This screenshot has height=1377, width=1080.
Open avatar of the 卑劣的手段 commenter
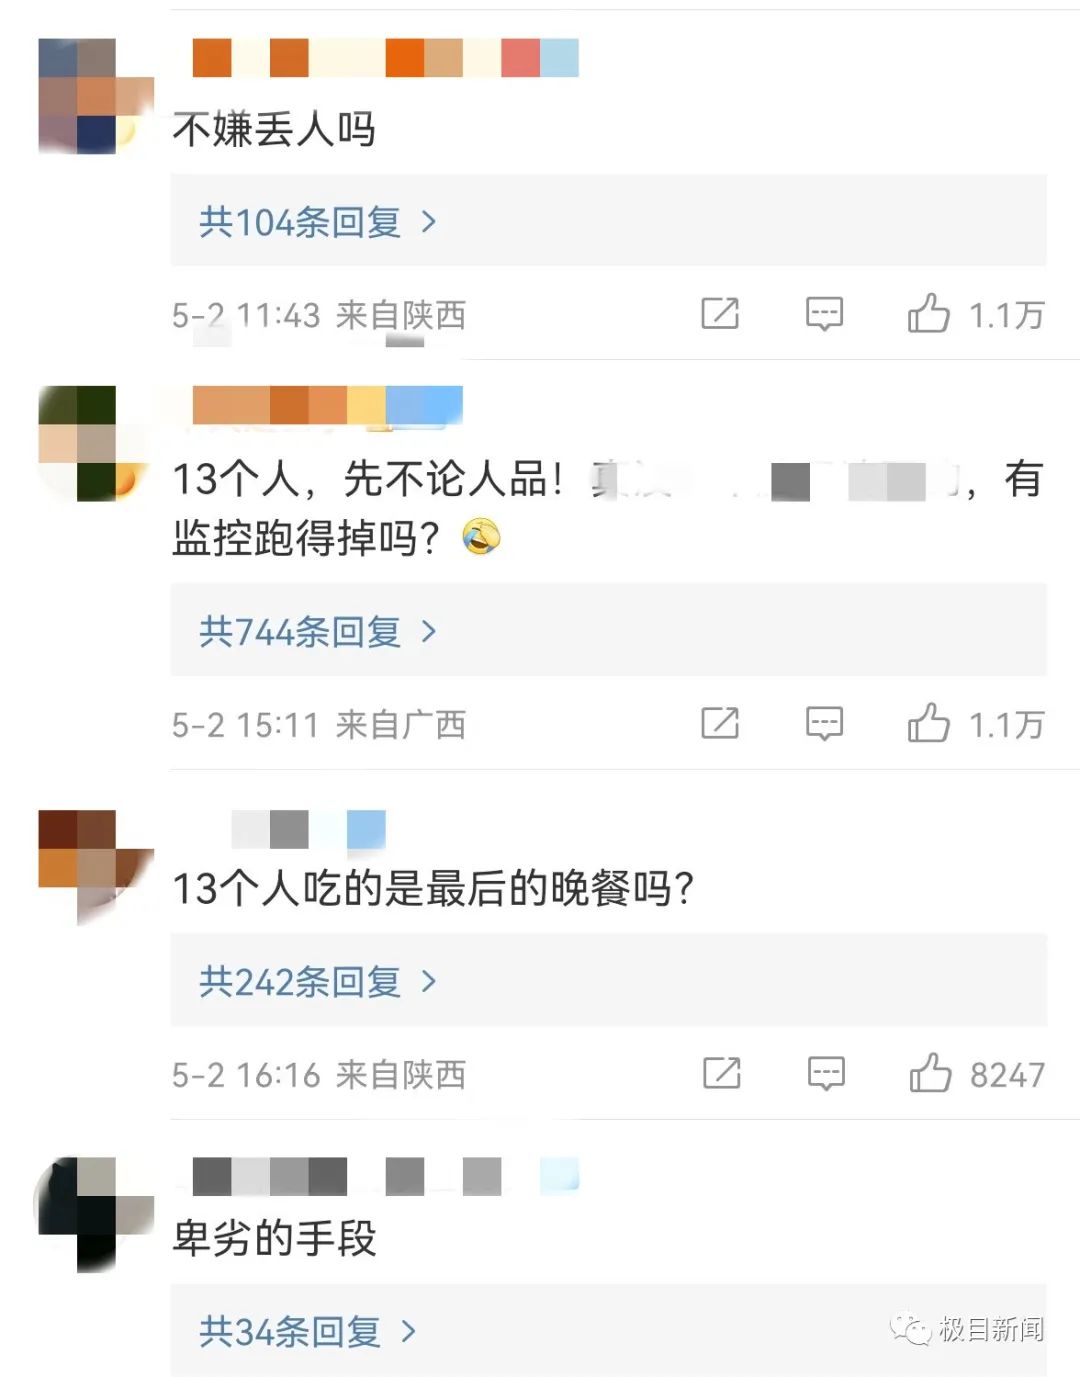point(94,1214)
